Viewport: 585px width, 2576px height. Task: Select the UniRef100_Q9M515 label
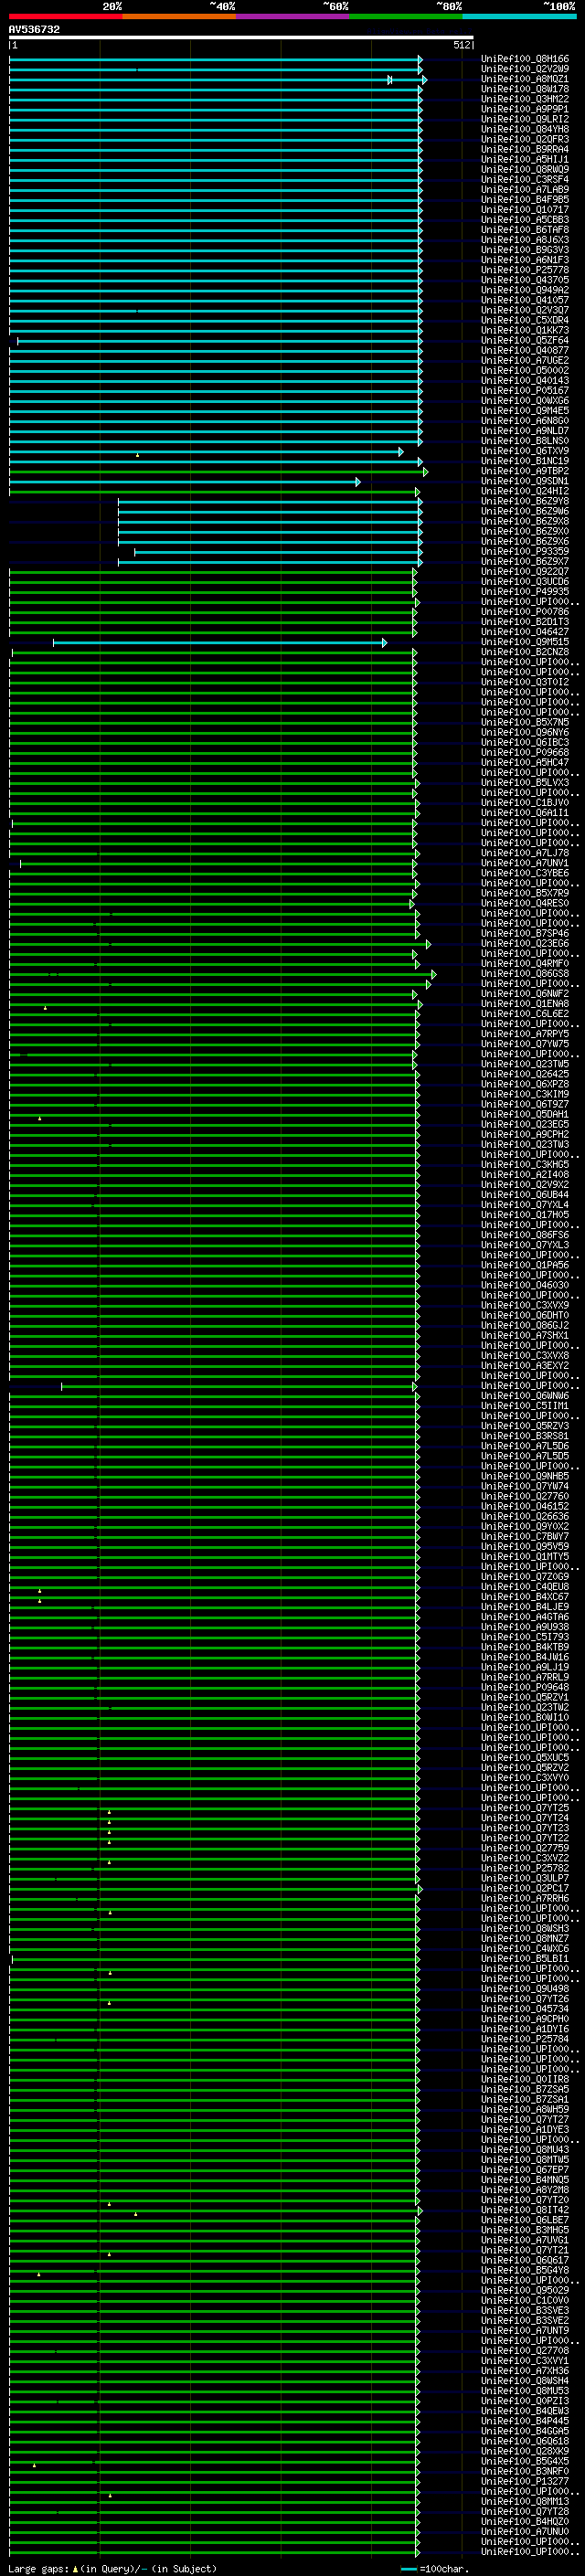[525, 642]
